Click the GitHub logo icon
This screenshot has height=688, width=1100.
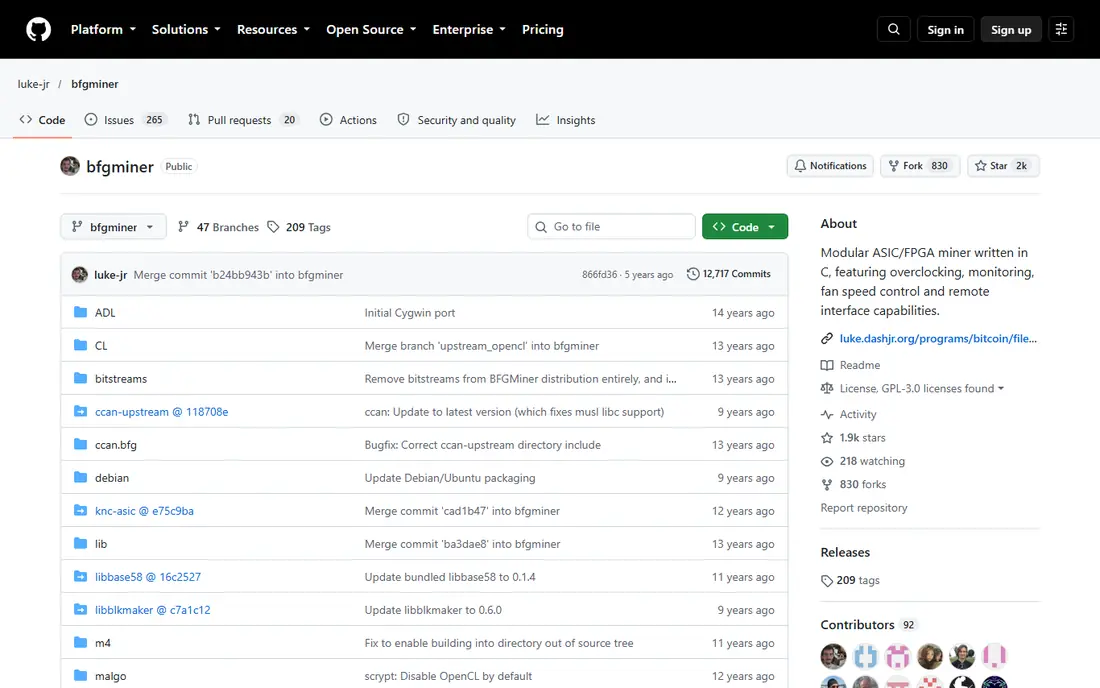[x=39, y=29]
